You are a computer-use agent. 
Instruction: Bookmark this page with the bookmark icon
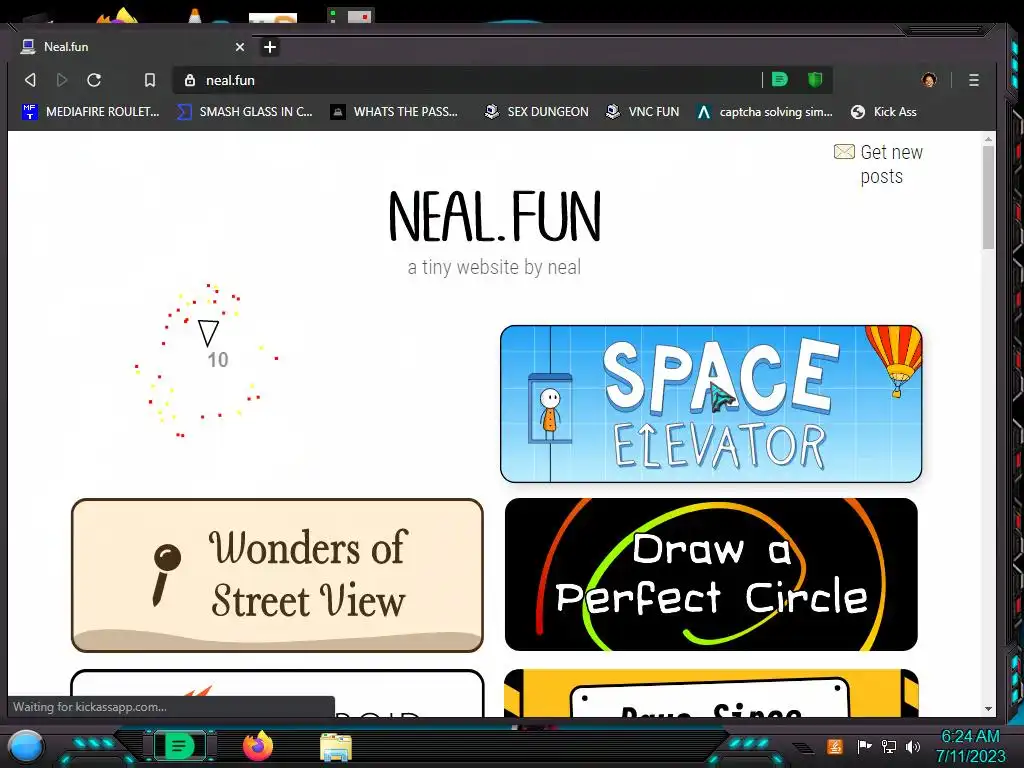coord(150,80)
